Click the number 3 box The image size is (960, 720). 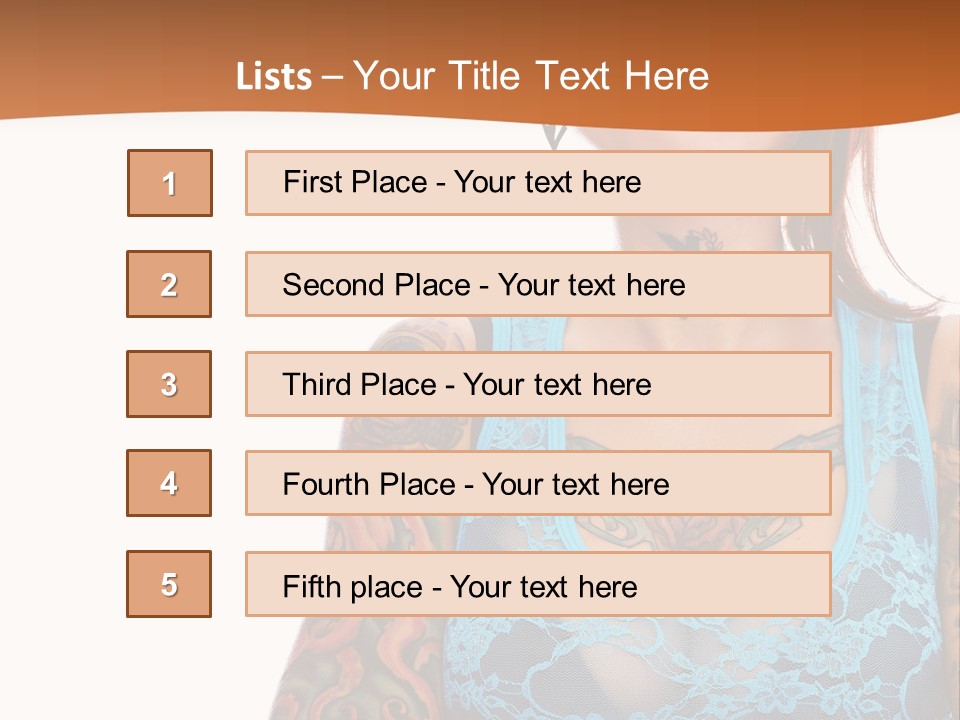(x=169, y=384)
